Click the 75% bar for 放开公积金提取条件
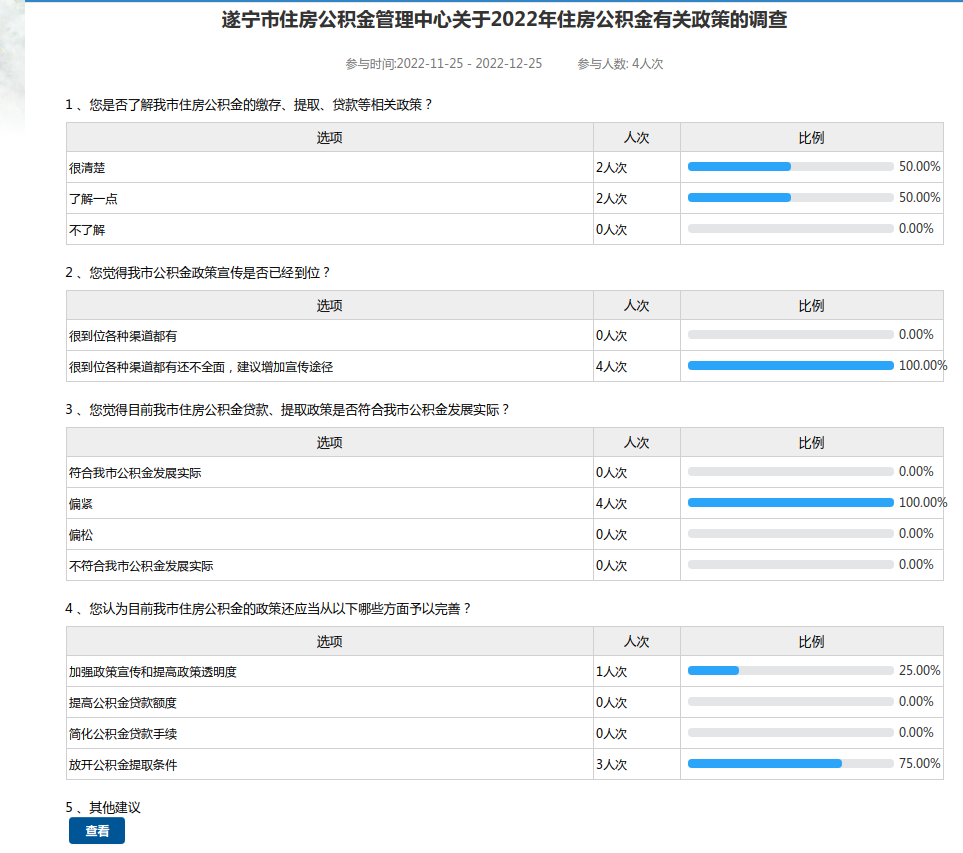This screenshot has height=853, width=963. pos(790,764)
